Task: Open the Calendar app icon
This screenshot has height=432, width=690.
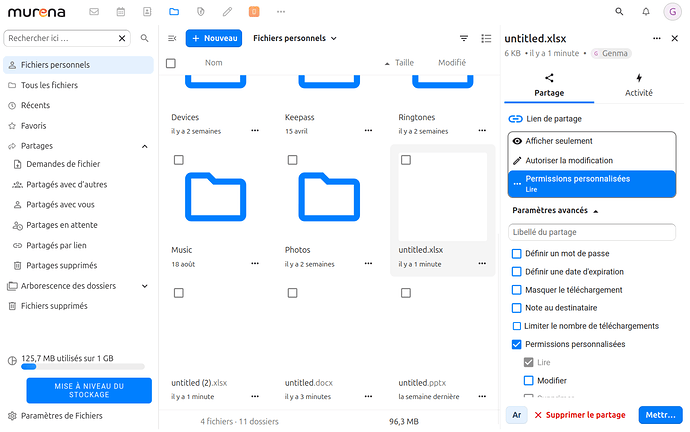Action: tap(121, 12)
